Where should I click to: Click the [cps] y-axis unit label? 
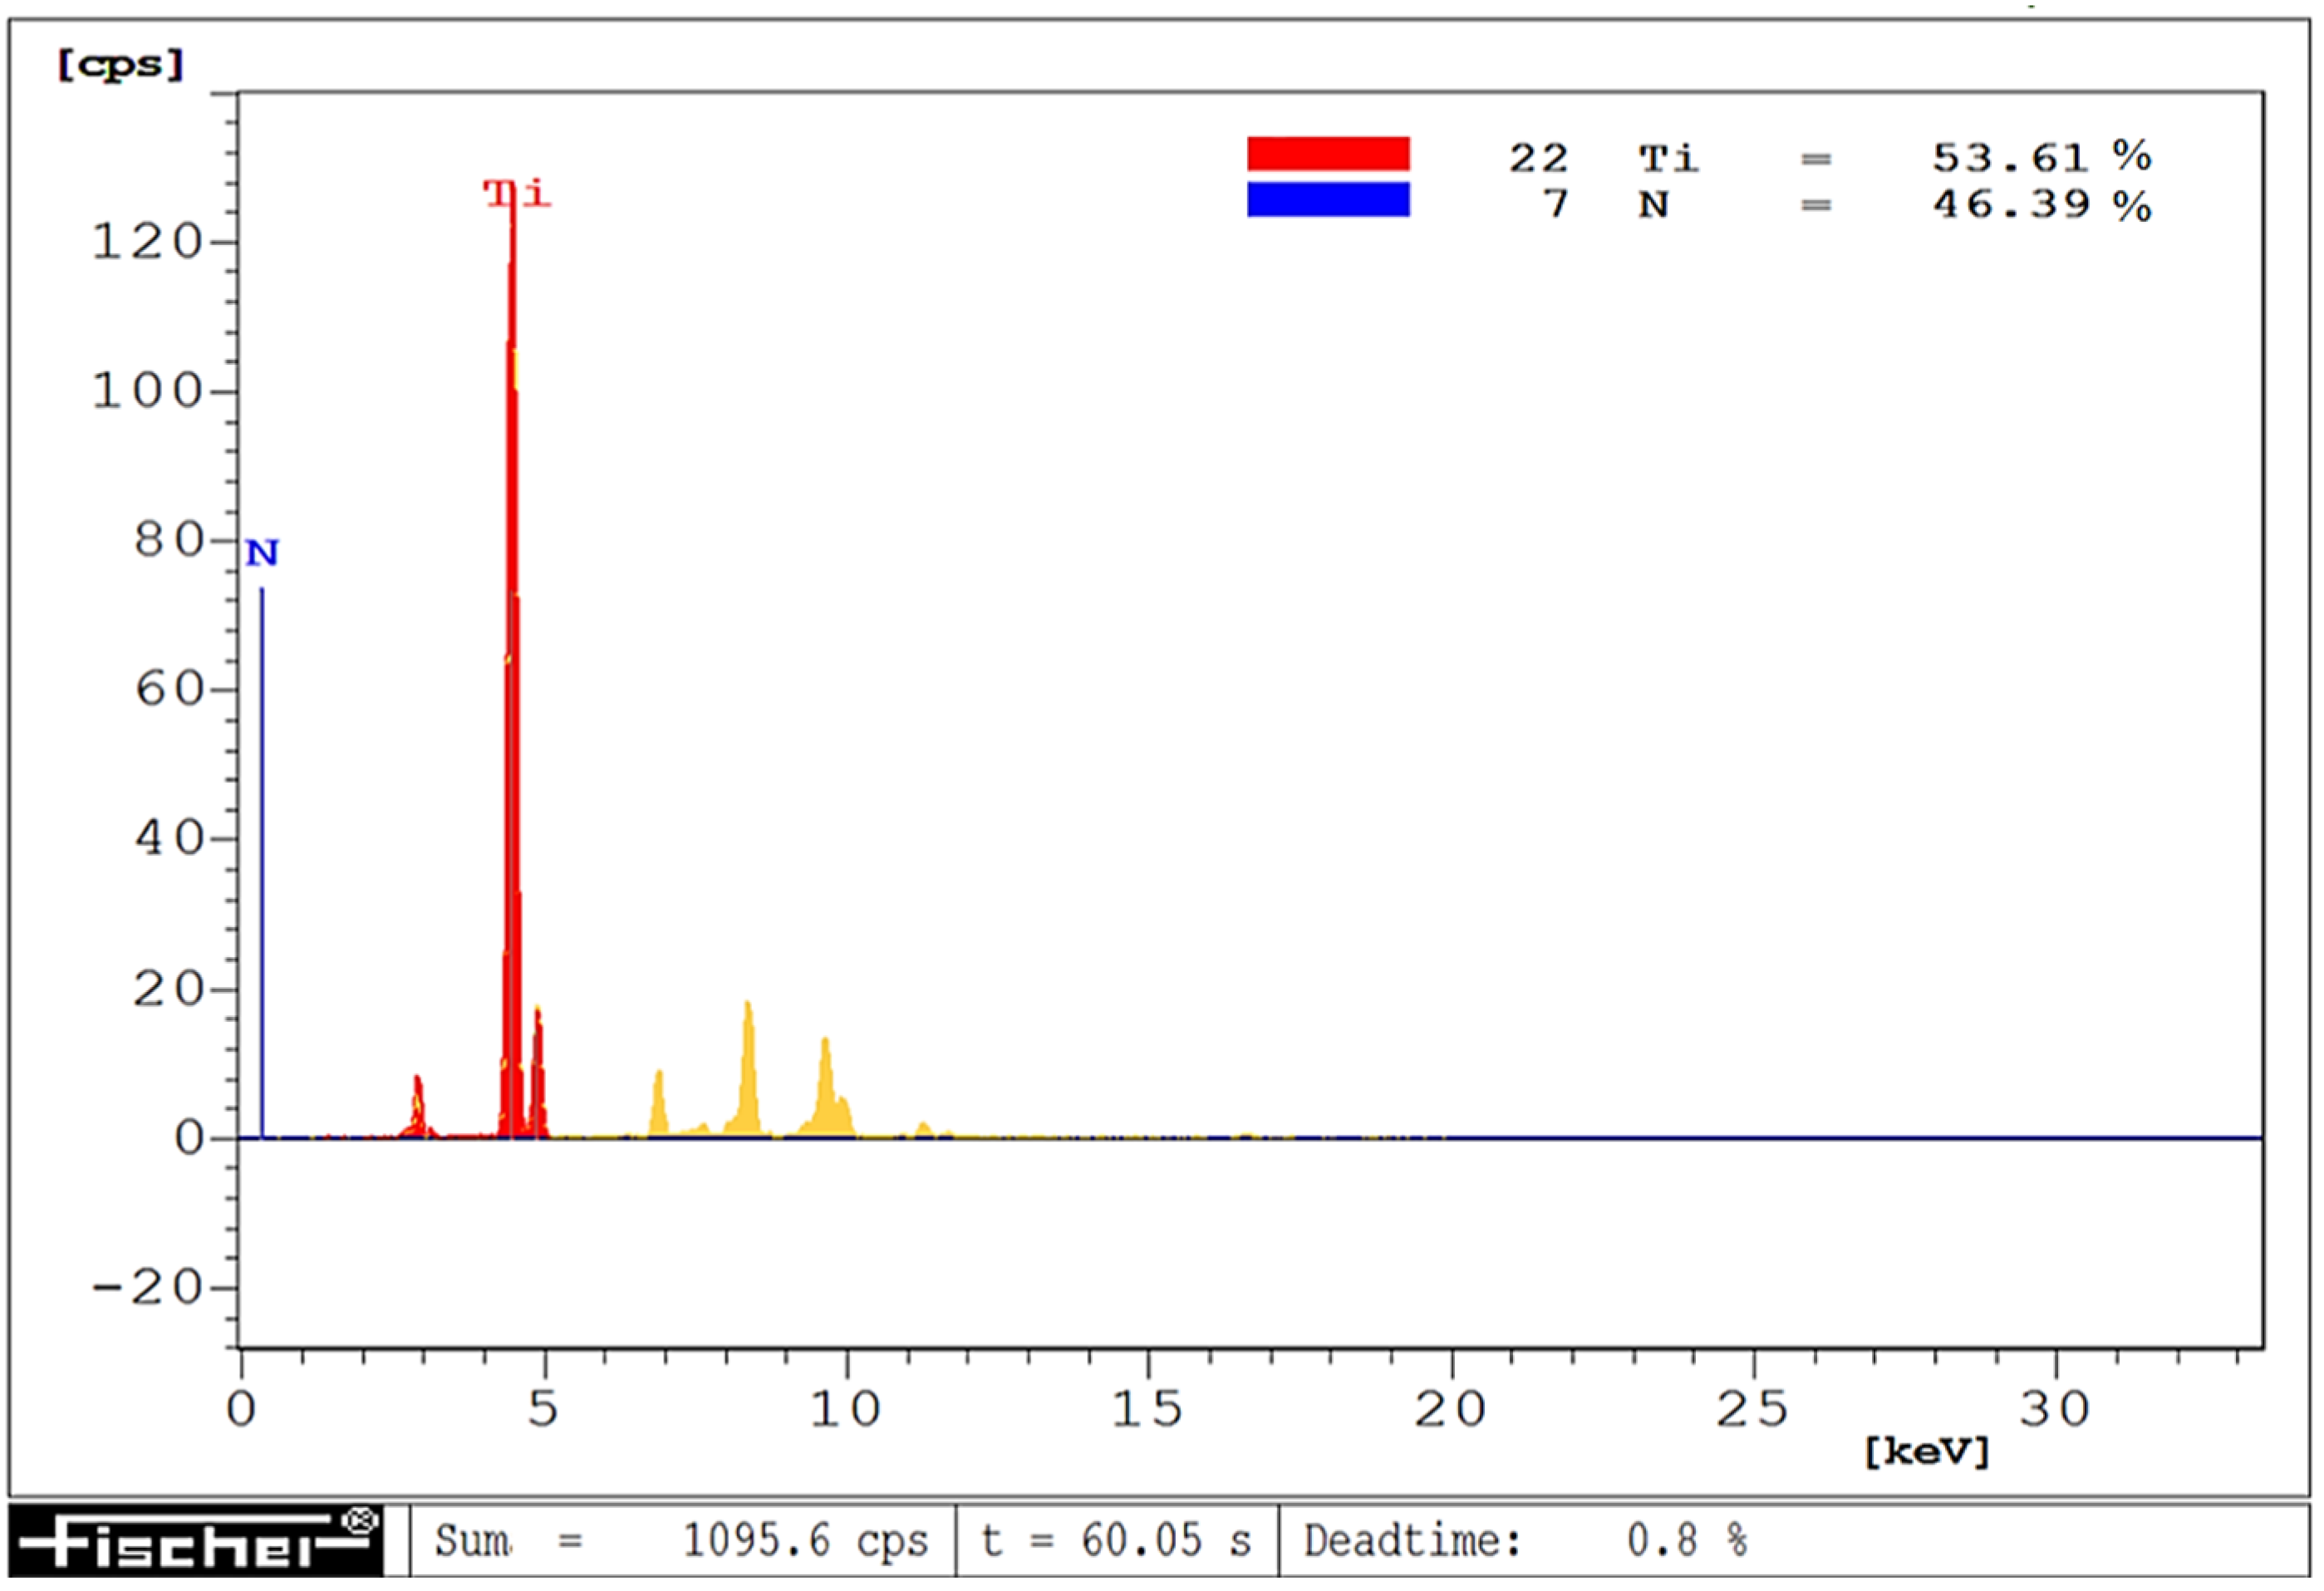tap(120, 66)
